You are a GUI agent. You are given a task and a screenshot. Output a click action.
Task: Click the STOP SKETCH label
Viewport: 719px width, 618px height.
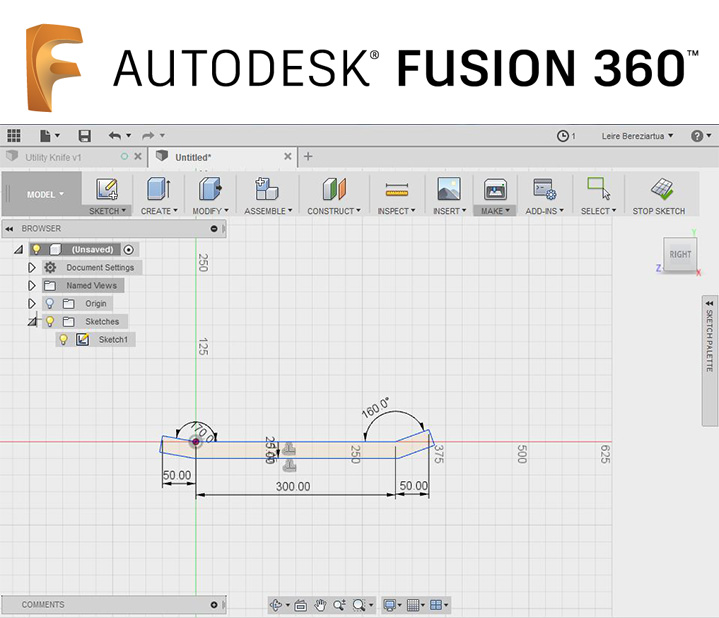coord(659,211)
